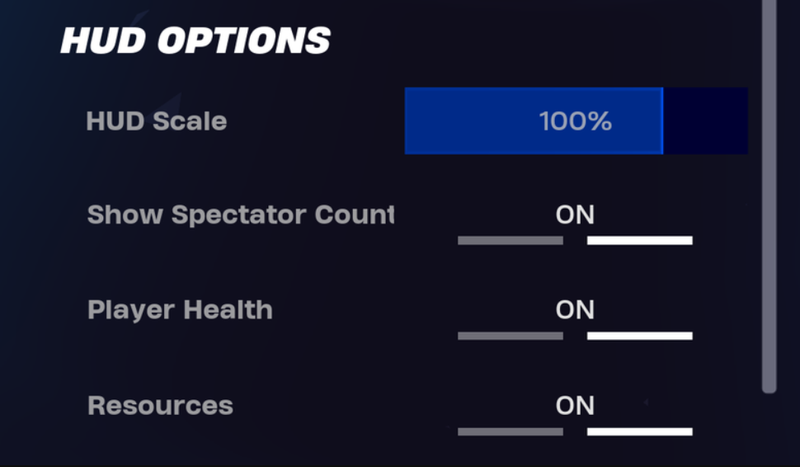Click the dark unfilled end of HUD Scale slider
Viewport: 800px width, 467px height.
(x=706, y=121)
